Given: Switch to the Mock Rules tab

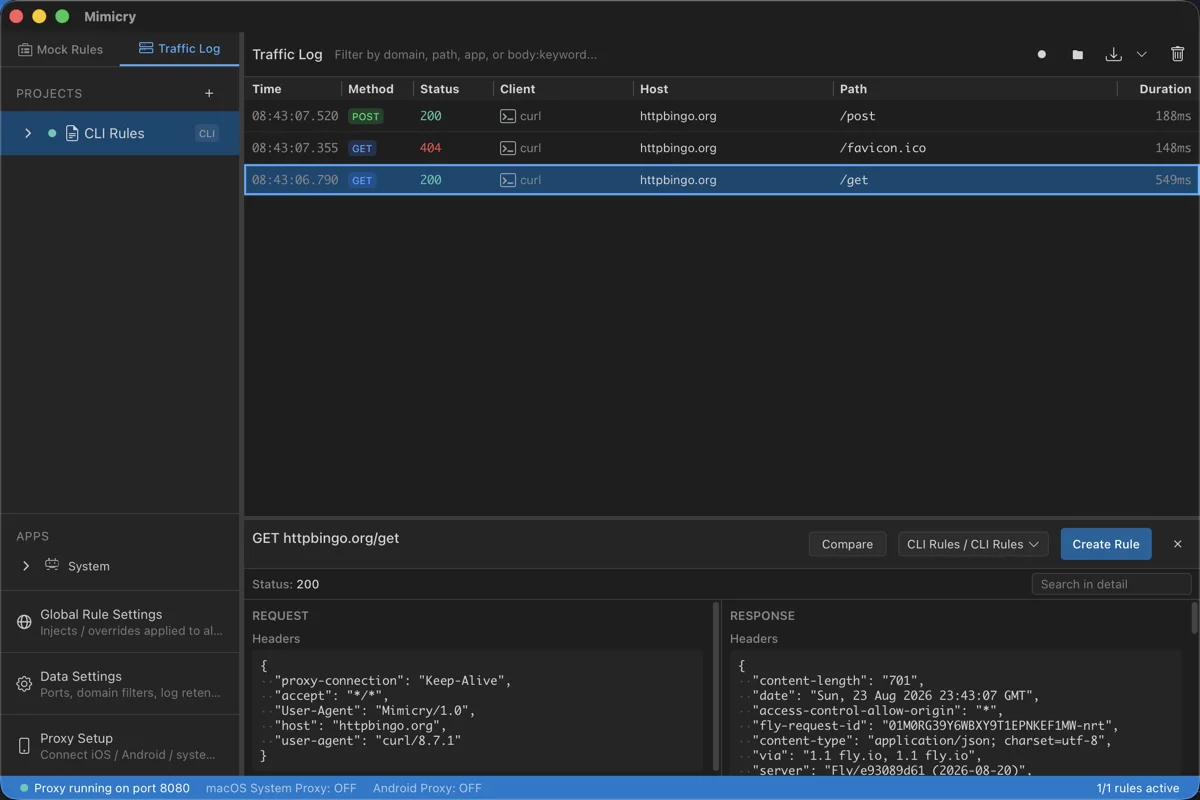Looking at the screenshot, I should point(60,49).
